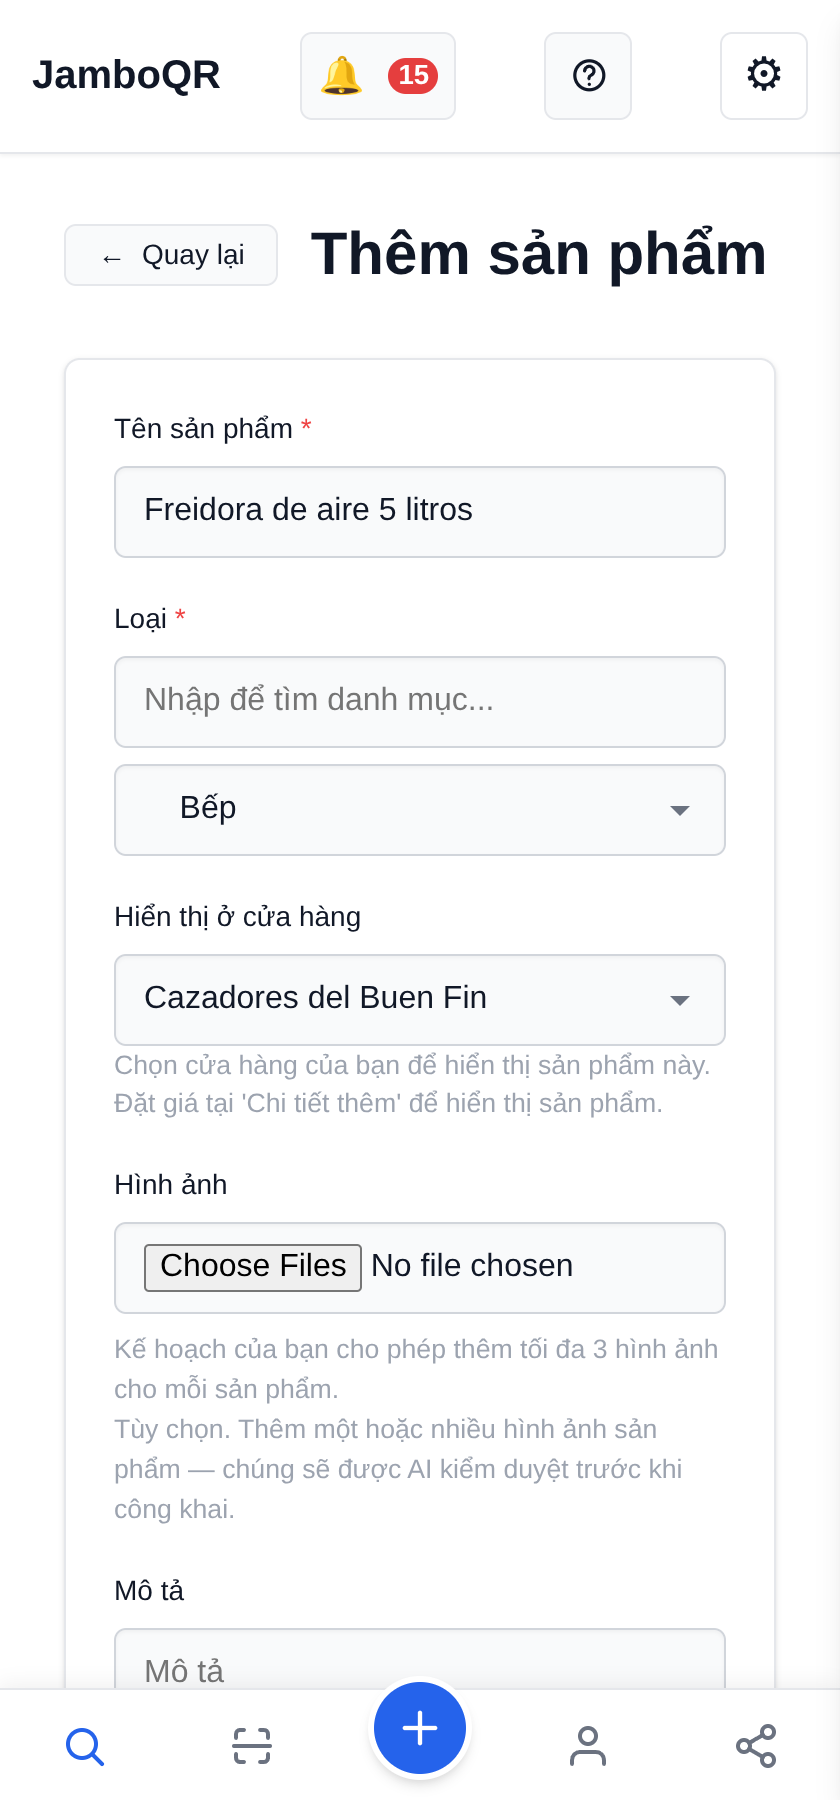Click the category search field Nhập để tìm danh mục

pos(420,702)
